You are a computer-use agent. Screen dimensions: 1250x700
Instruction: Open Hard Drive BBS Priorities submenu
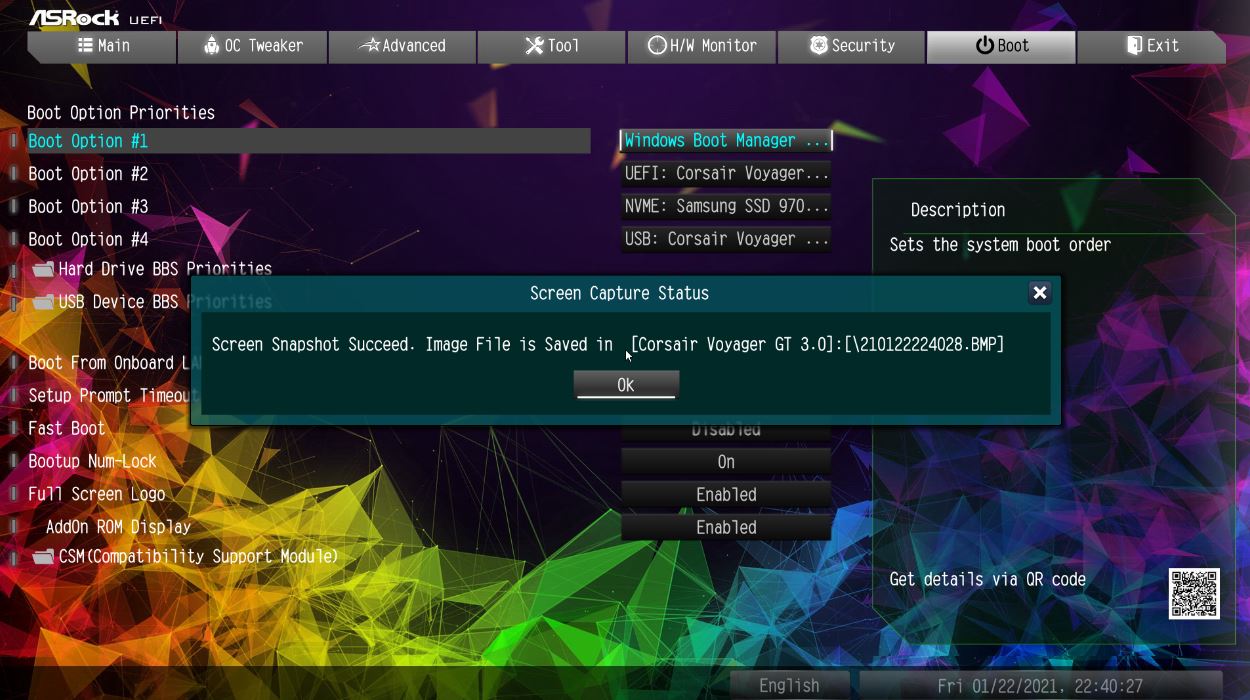165,269
